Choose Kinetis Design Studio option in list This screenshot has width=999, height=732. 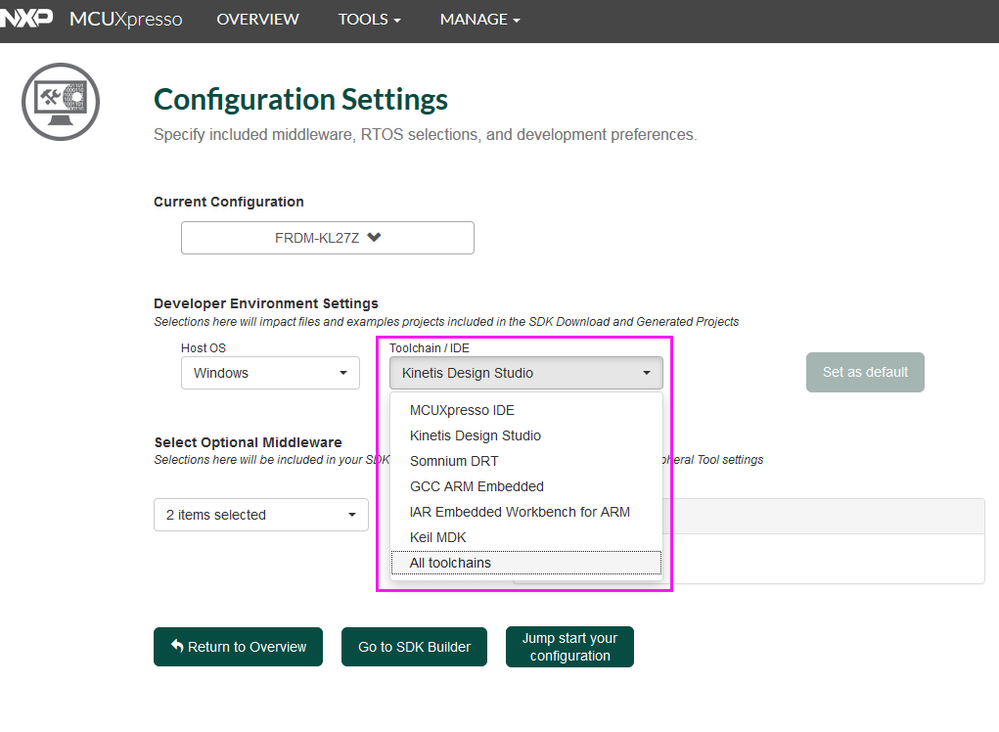pyautogui.click(x=526, y=436)
